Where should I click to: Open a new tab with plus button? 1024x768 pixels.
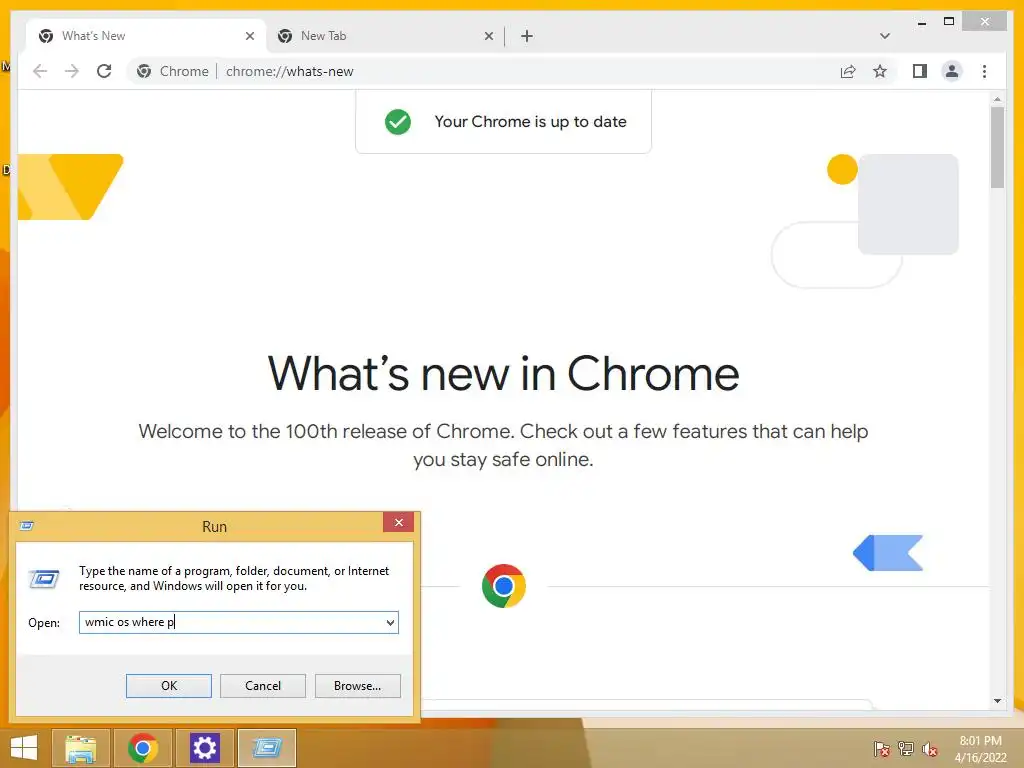pyautogui.click(x=527, y=36)
